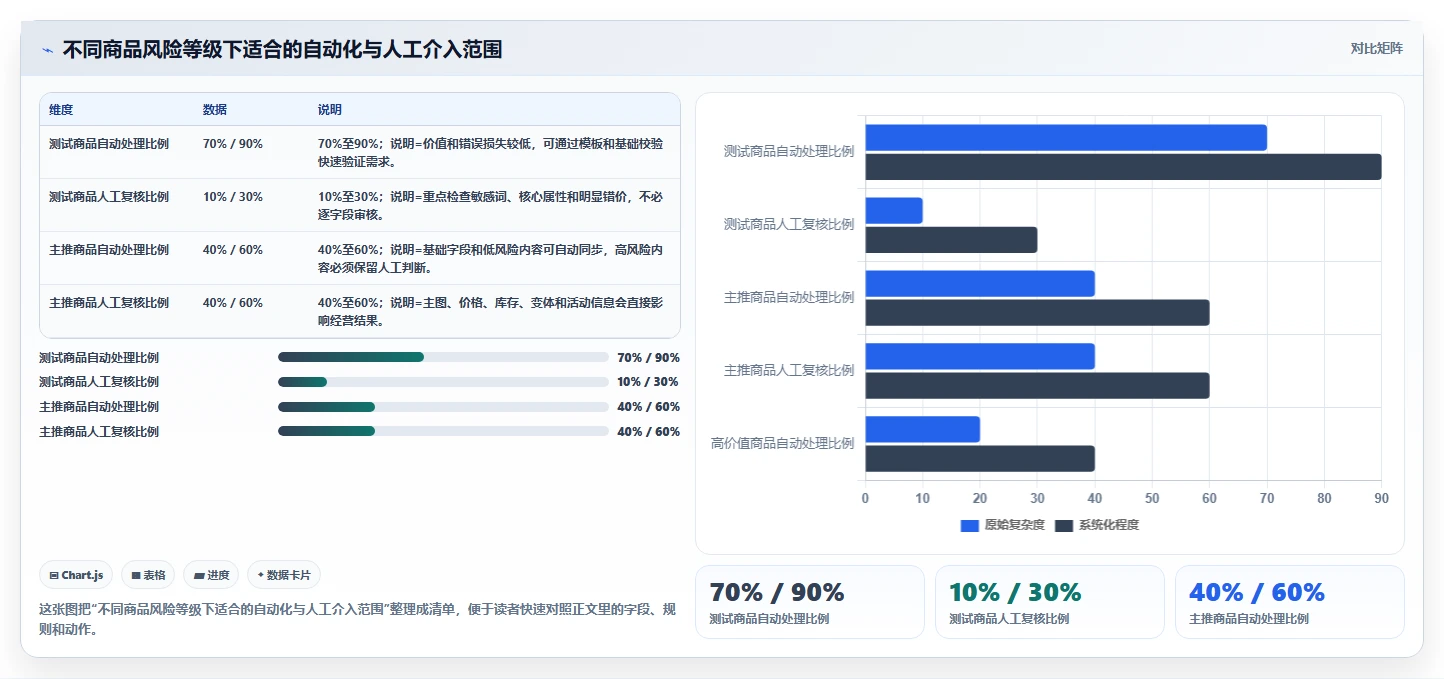The height and width of the screenshot is (679, 1444).
Task: Select the 数据卡片 tag
Action: [284, 575]
